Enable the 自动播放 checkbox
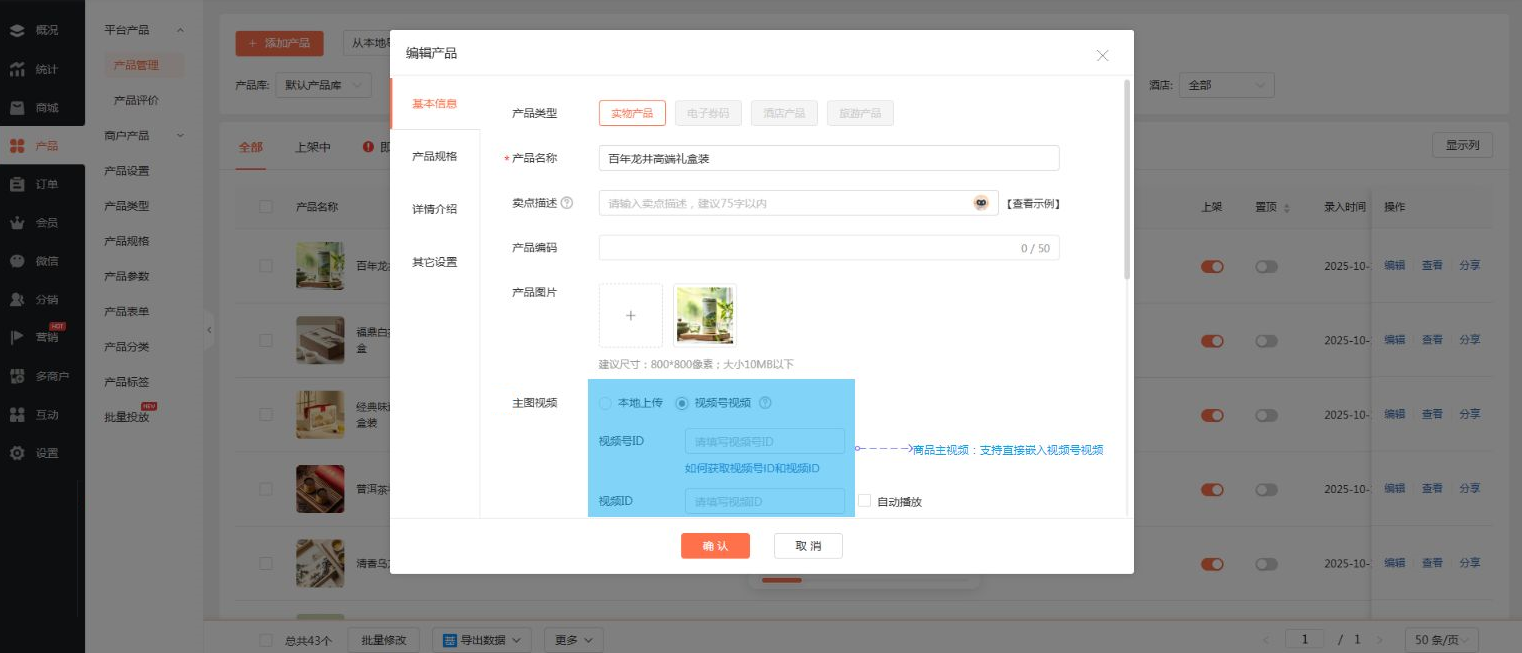Image resolution: width=1522 pixels, height=653 pixels. (865, 501)
